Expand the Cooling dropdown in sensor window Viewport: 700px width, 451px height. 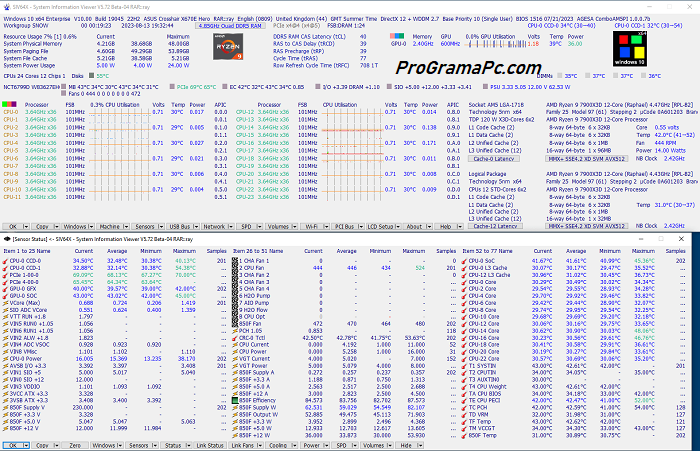point(278,444)
